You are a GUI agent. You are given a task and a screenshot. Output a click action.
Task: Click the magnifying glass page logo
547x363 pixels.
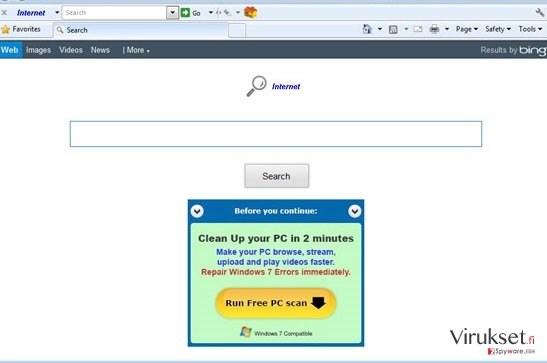pos(257,86)
